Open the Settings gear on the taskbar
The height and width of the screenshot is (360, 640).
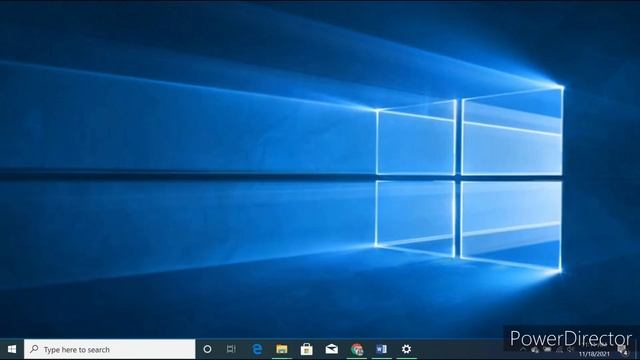406,349
